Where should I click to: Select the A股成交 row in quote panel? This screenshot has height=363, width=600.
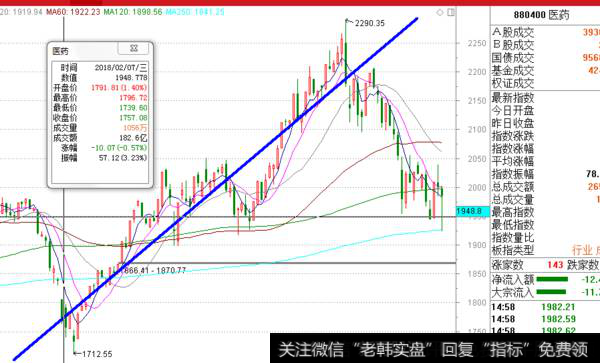(545, 33)
